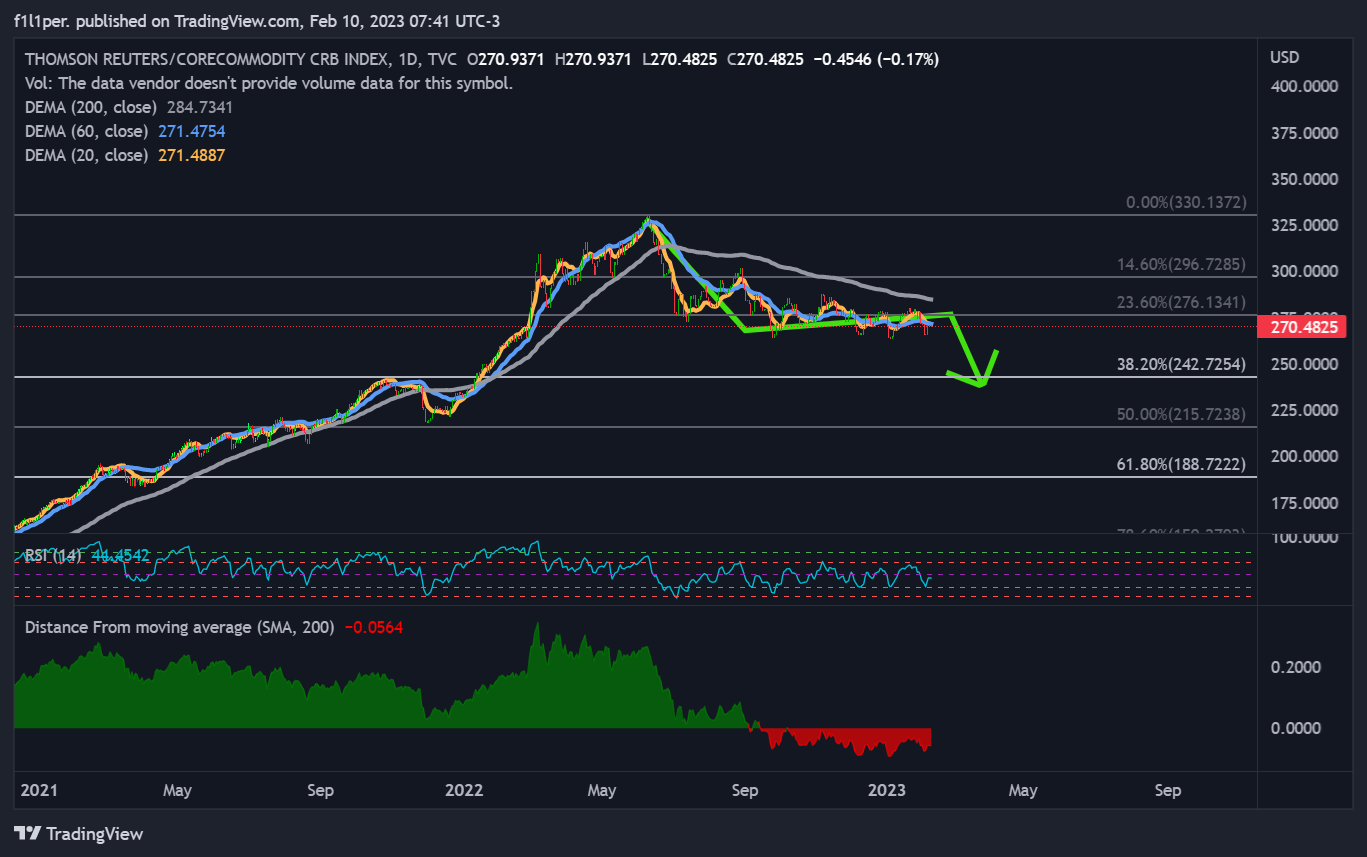
Task: Click the Fibonacci 0.00%(330.1372) label
Action: pyautogui.click(x=1186, y=202)
